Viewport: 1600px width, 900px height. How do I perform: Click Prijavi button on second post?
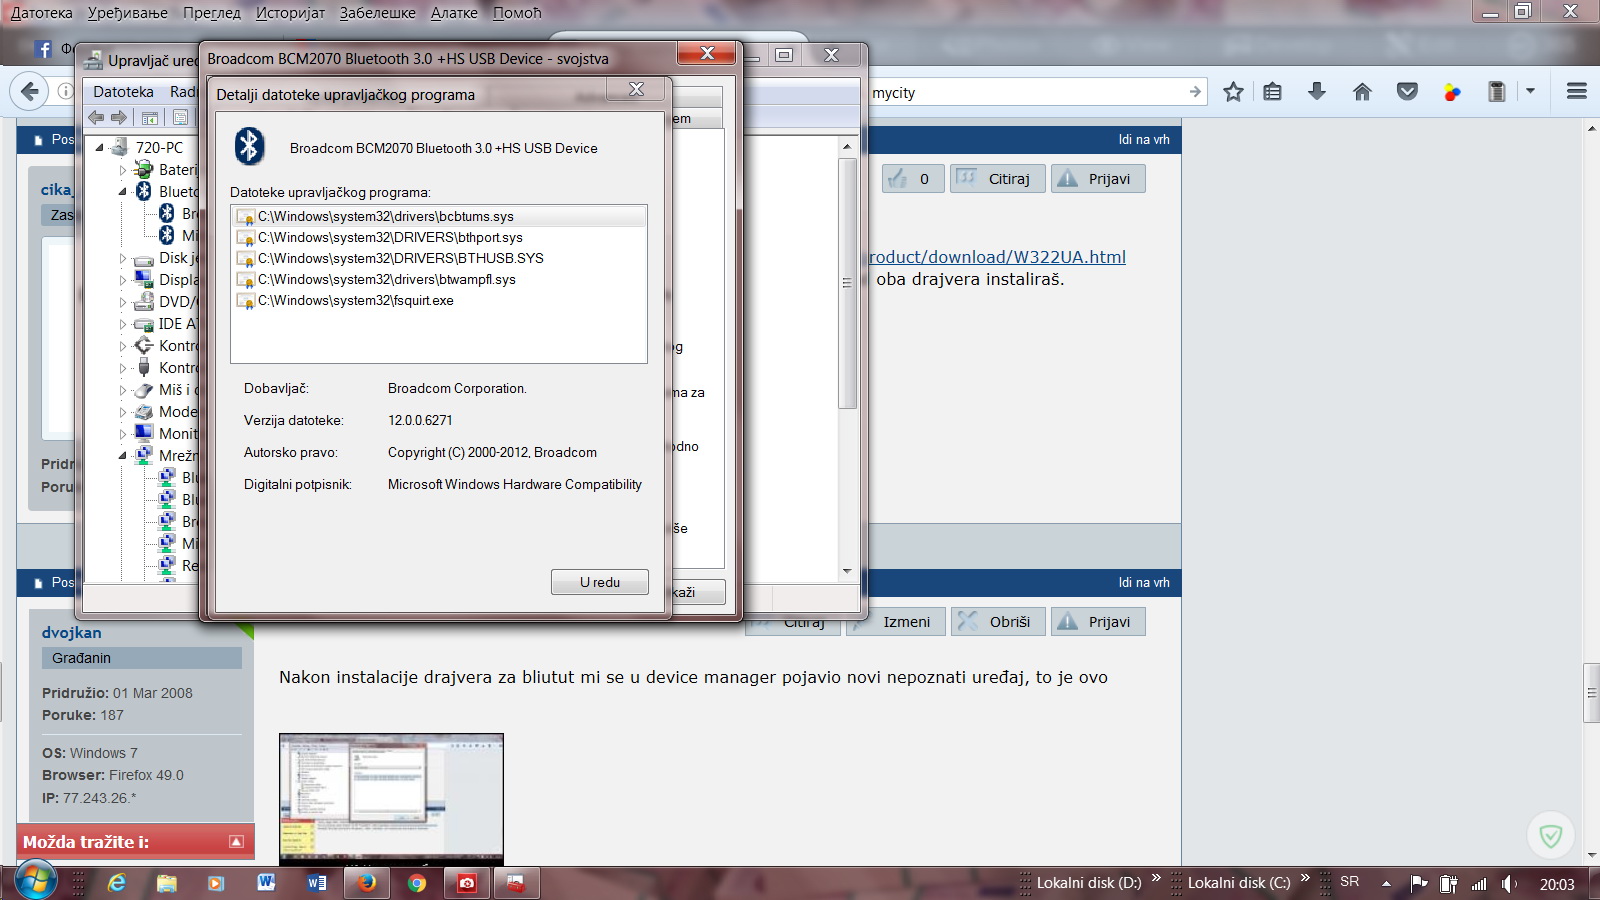coord(1098,622)
